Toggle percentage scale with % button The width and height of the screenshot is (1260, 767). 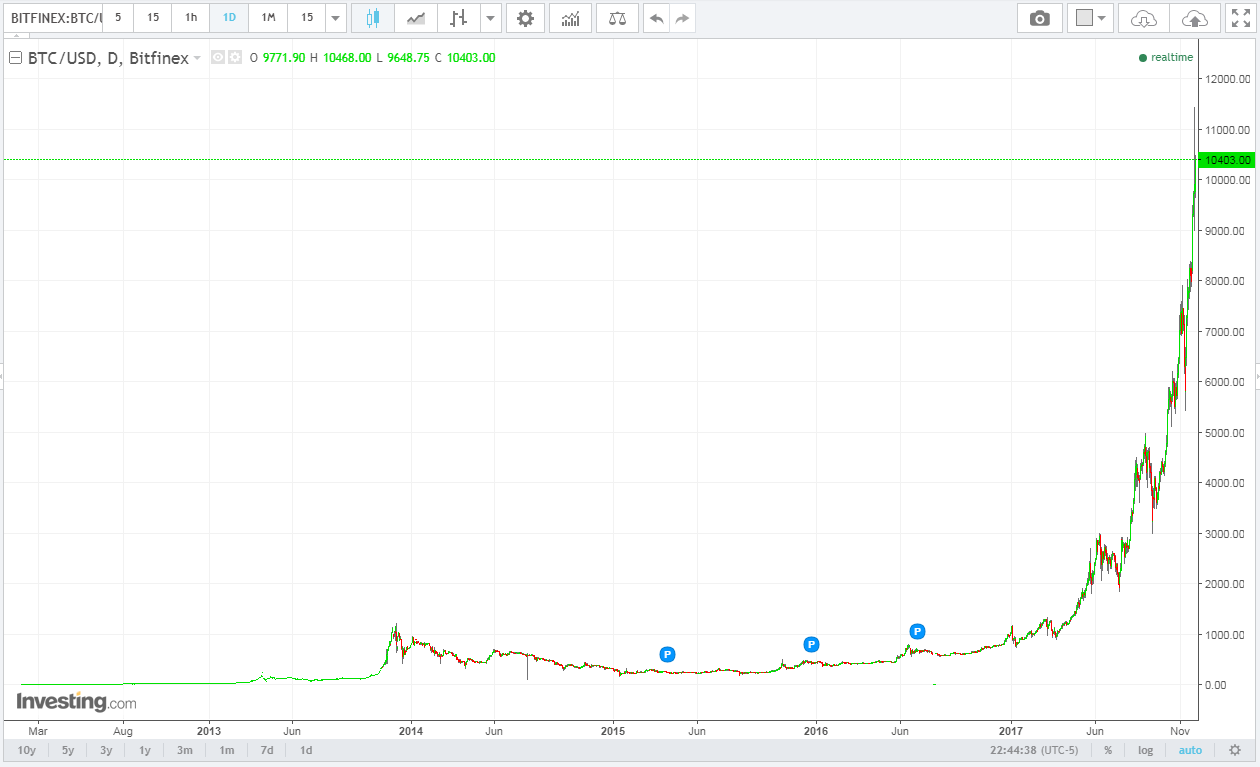[1108, 750]
